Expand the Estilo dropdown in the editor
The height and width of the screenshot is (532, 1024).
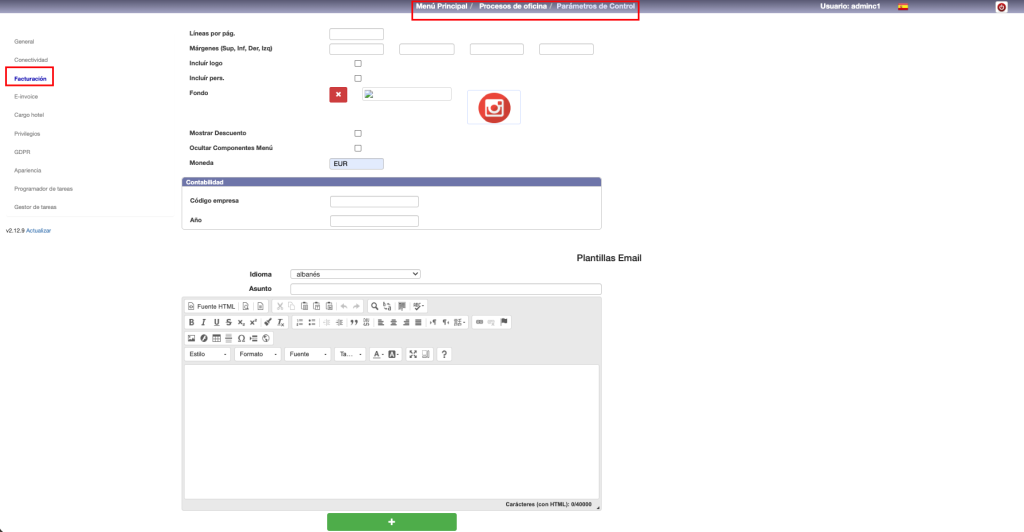[208, 354]
